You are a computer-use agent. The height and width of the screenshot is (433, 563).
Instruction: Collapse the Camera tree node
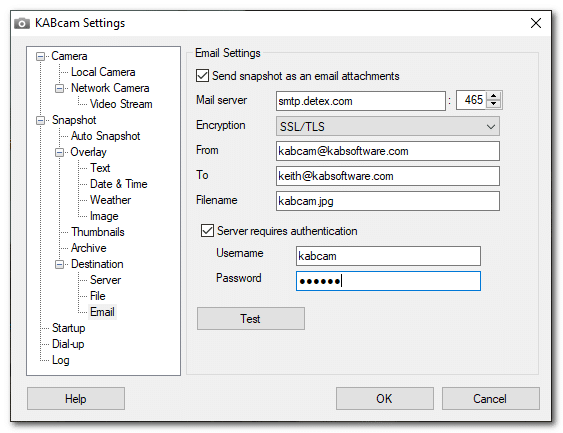(41, 56)
